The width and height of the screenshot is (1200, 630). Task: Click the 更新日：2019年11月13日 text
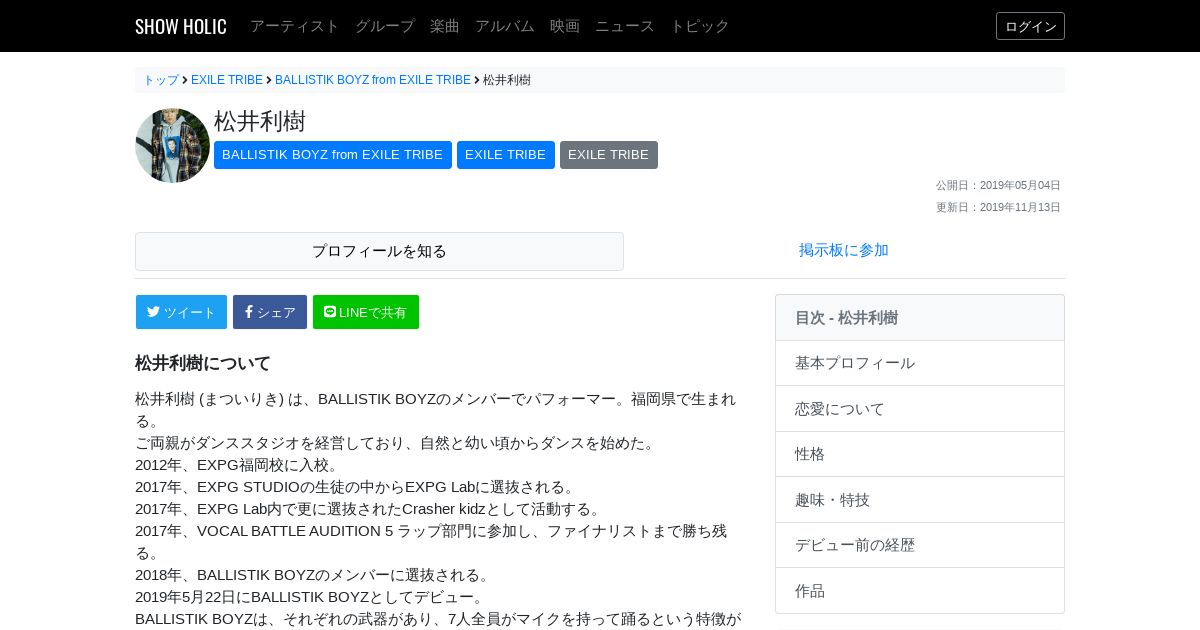998,207
